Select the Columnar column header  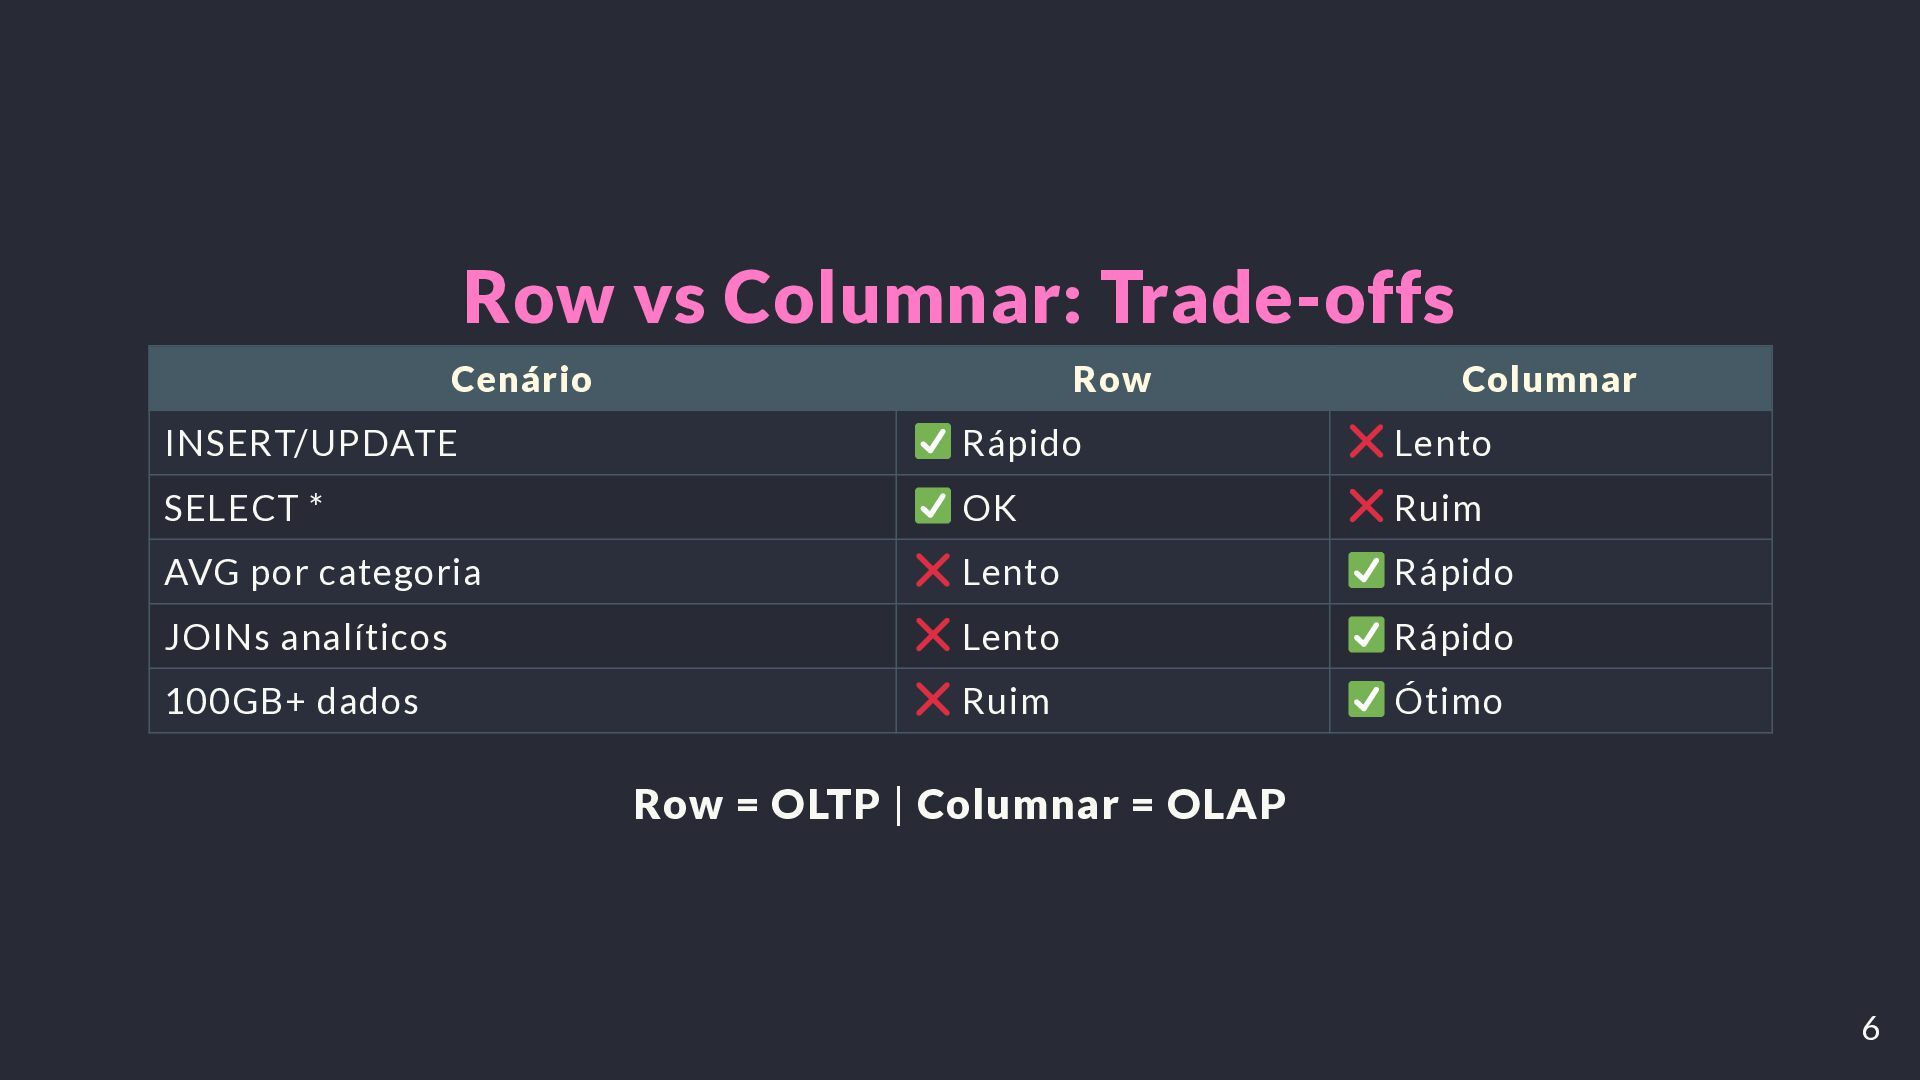[x=1550, y=379]
